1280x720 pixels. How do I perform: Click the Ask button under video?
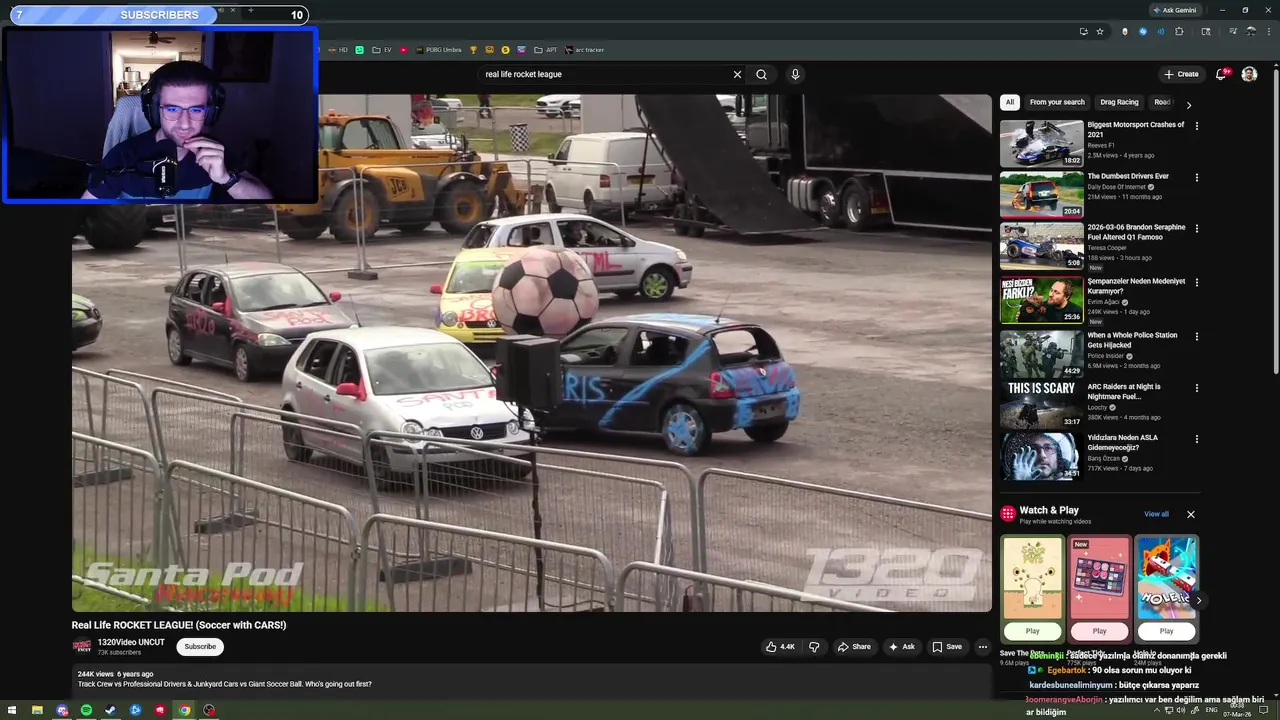click(x=901, y=647)
